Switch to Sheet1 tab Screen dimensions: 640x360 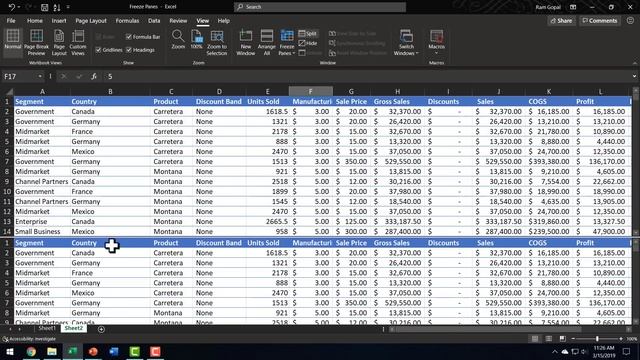tap(47, 329)
